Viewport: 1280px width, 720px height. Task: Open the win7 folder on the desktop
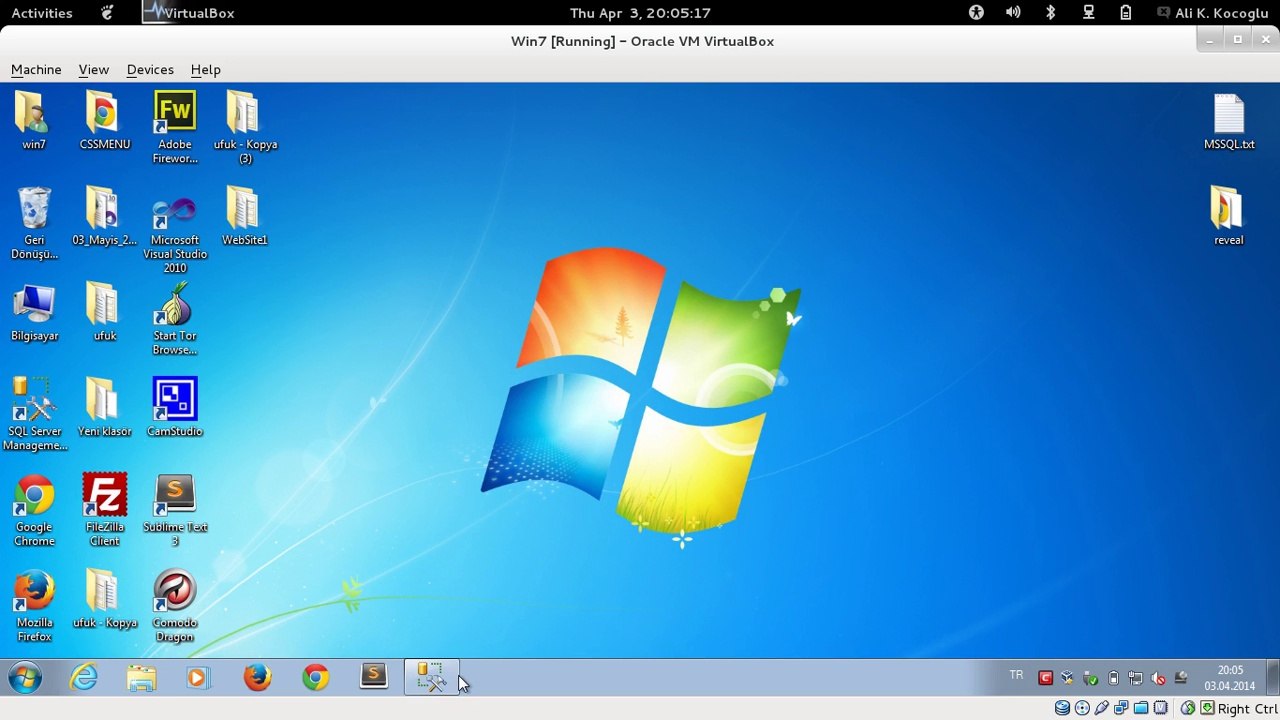click(x=33, y=120)
